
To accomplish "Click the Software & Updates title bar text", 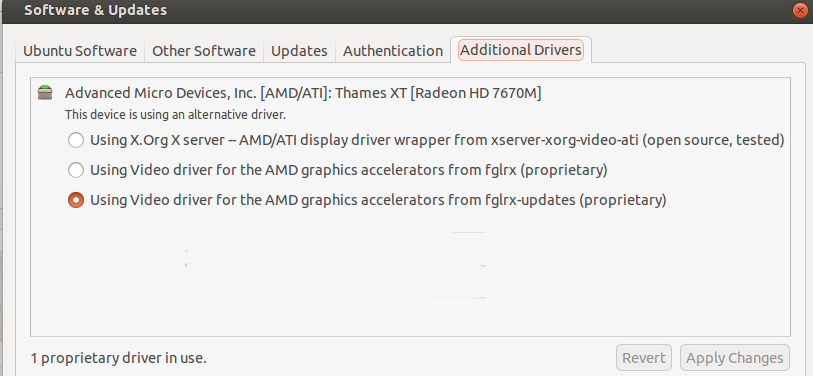I will pyautogui.click(x=95, y=10).
